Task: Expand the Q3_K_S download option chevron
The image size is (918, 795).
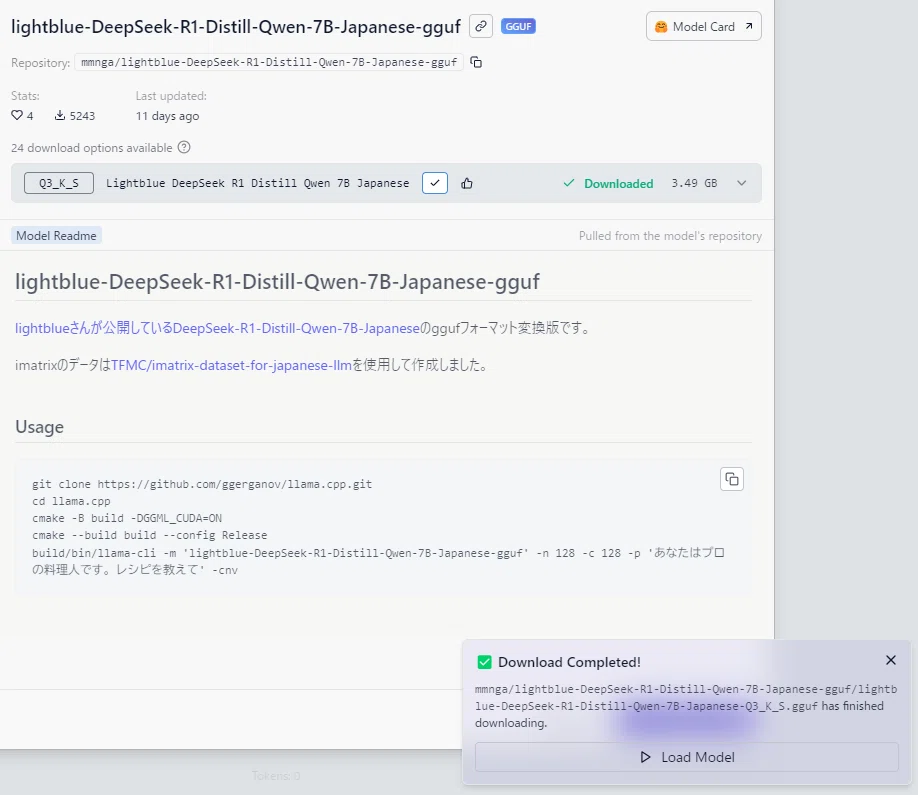Action: [x=741, y=183]
